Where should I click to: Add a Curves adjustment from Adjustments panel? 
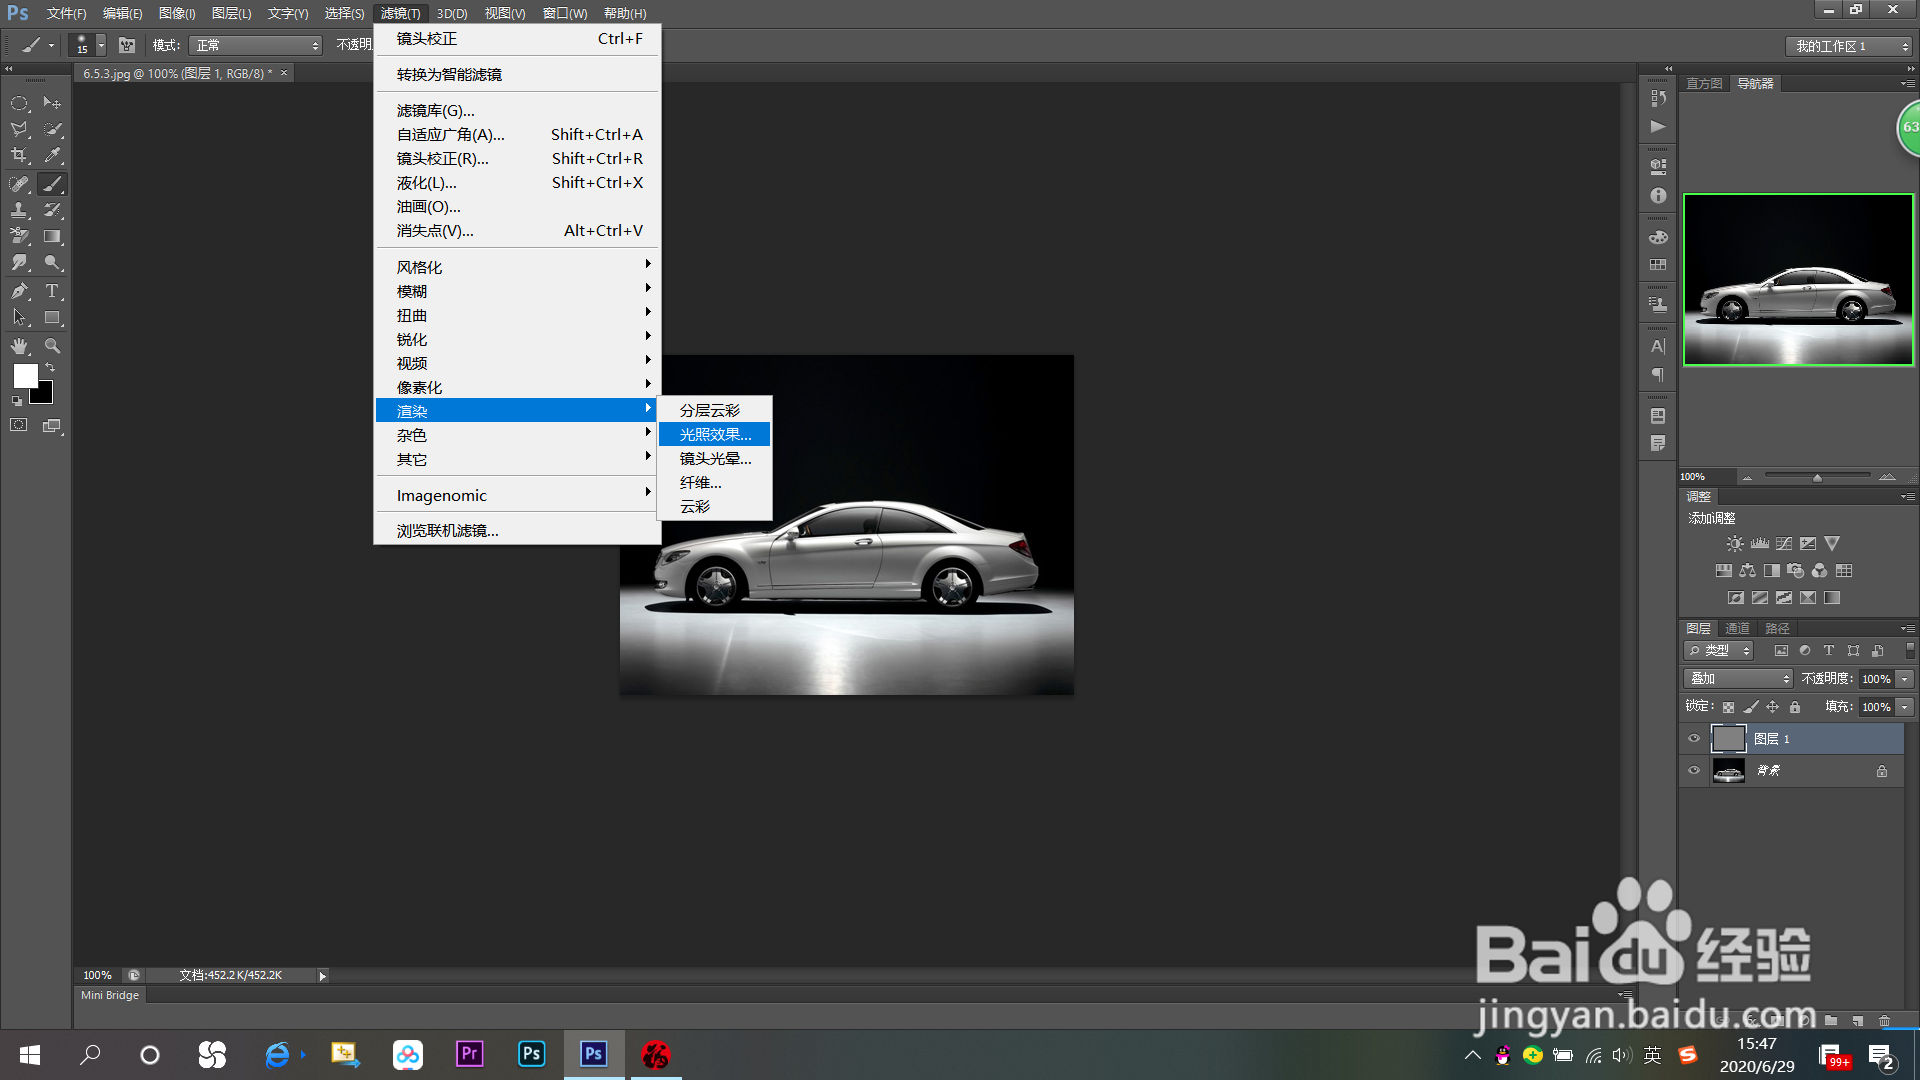pos(1783,544)
